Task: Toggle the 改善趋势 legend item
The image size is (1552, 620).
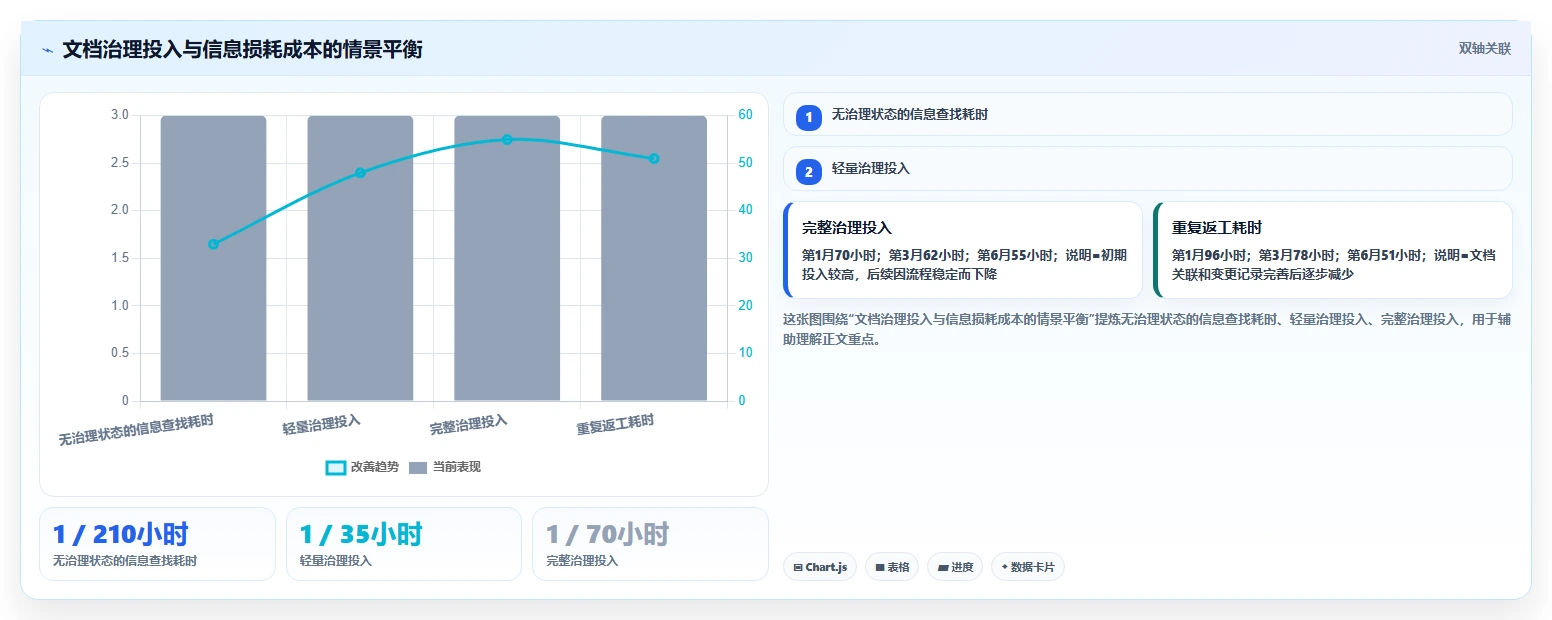Action: point(362,467)
